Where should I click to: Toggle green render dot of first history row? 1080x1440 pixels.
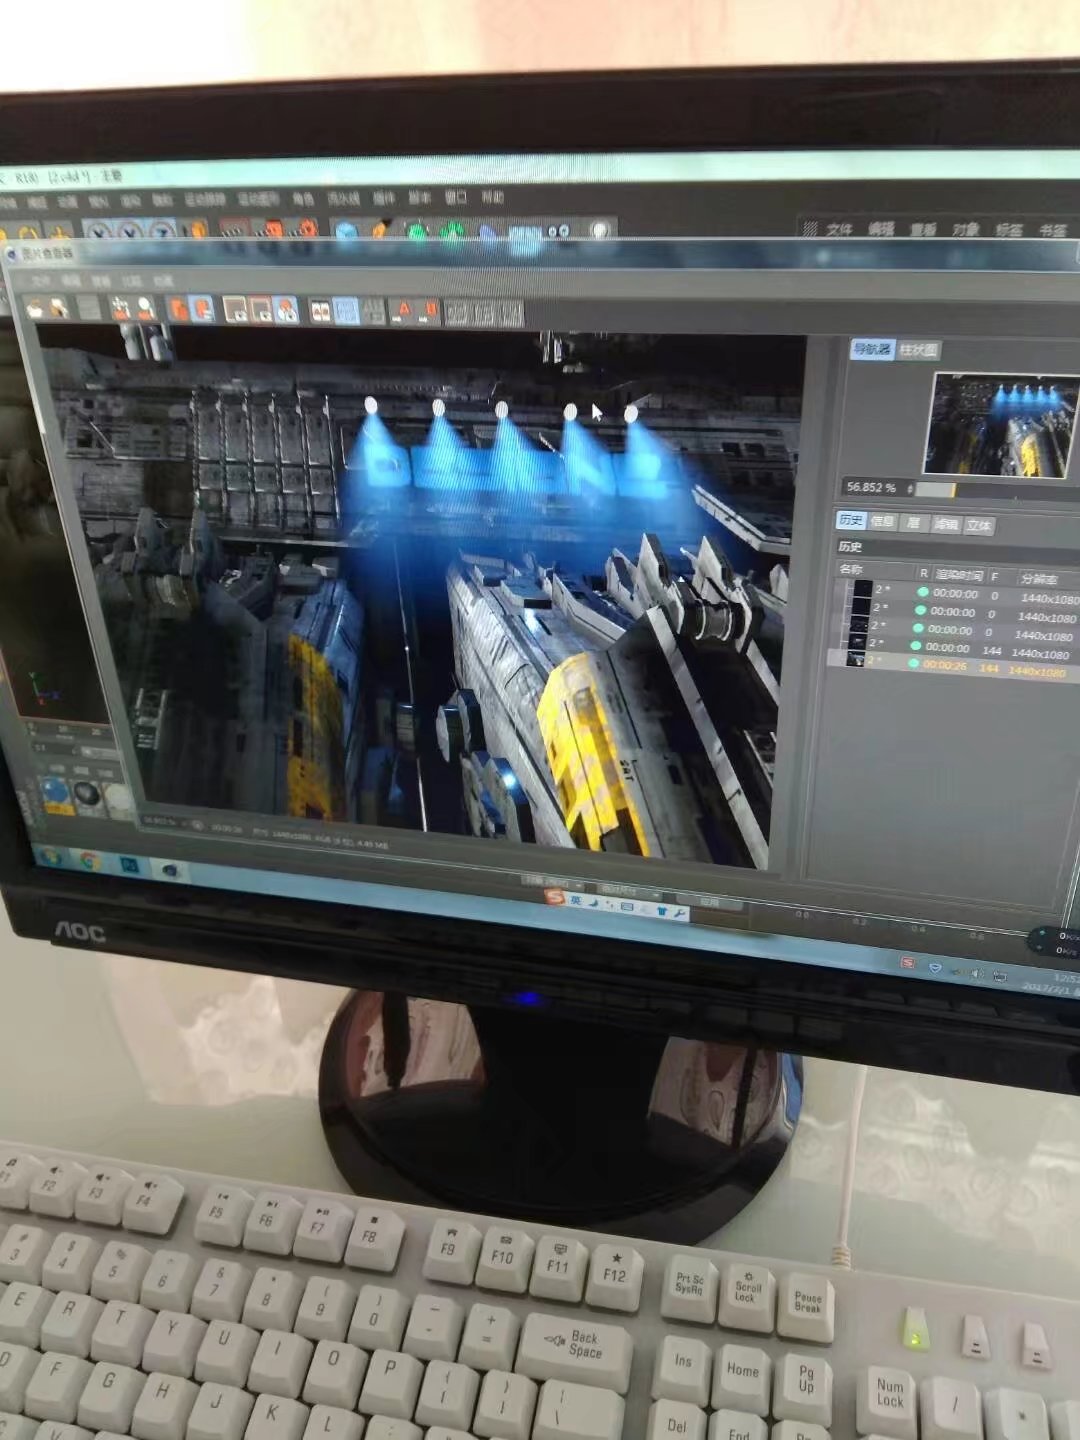coord(923,592)
